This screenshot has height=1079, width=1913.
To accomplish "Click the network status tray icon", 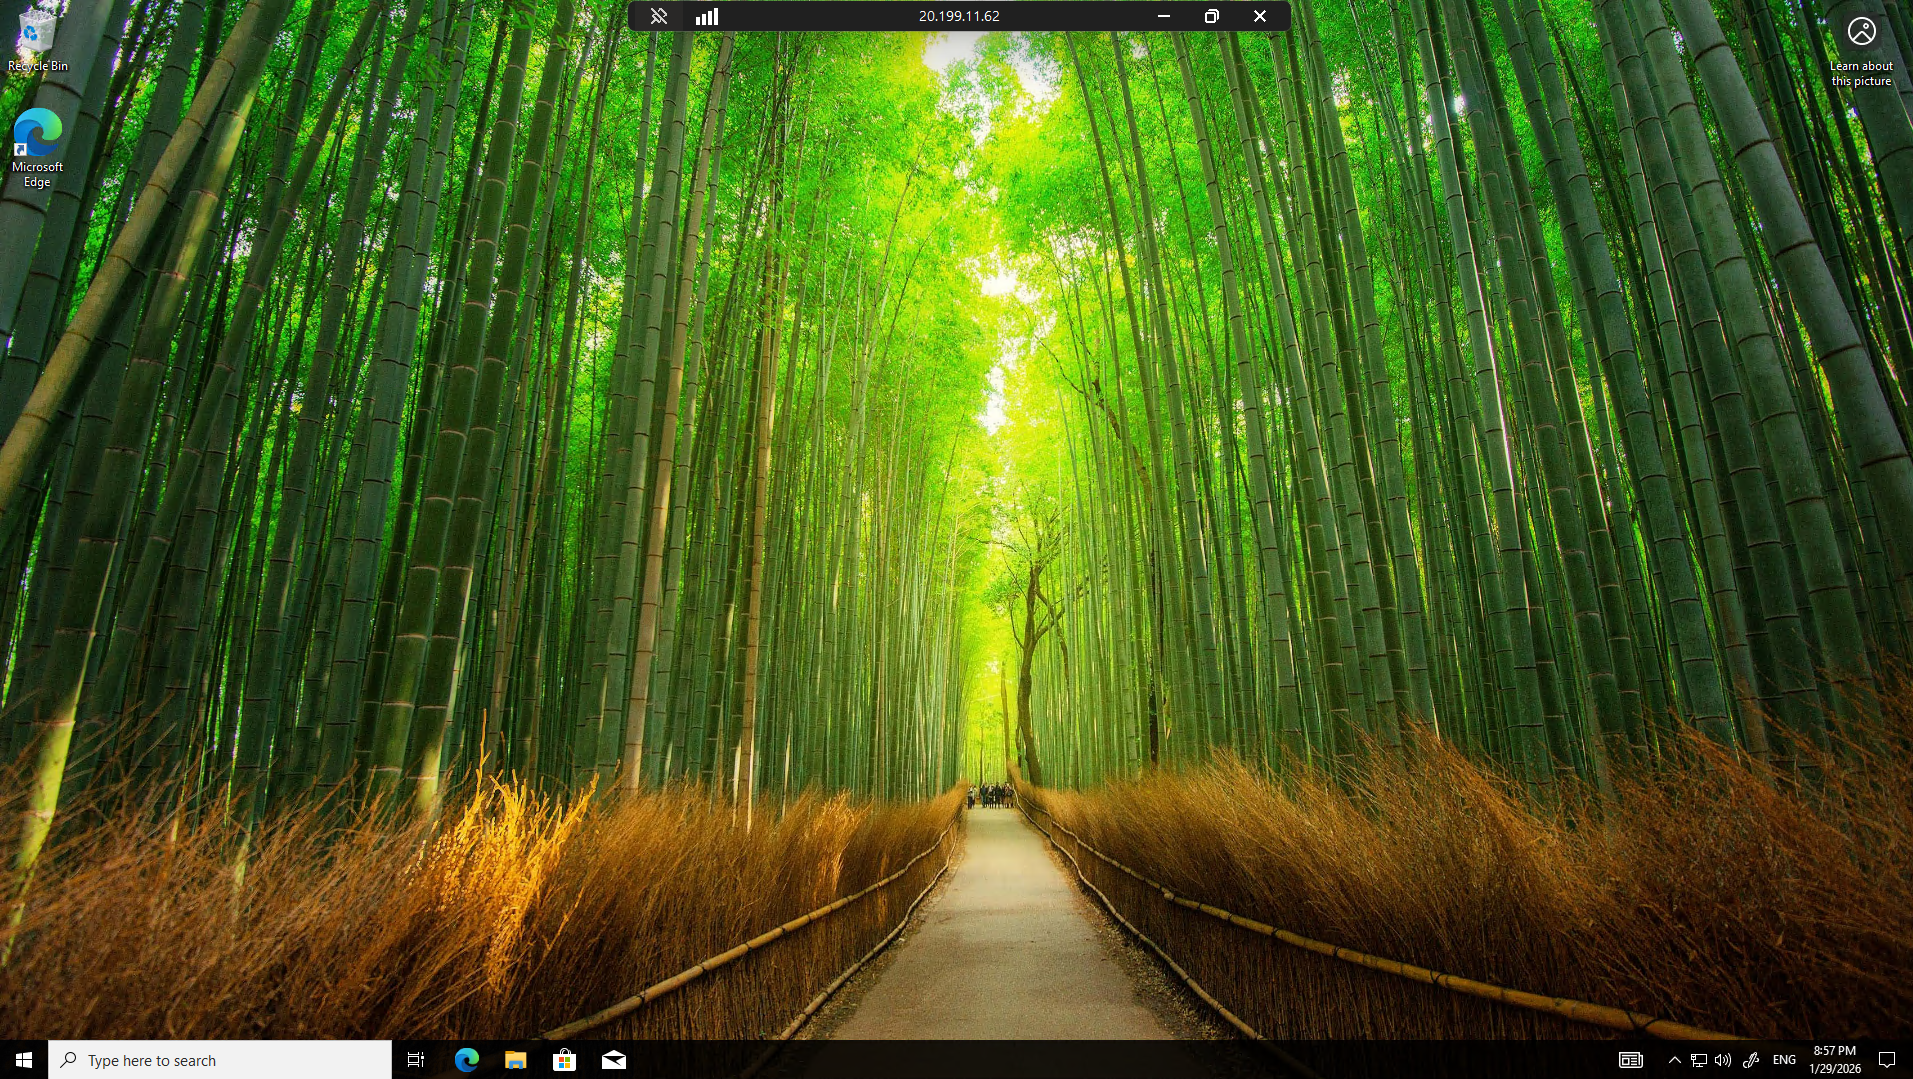I will pos(1698,1059).
